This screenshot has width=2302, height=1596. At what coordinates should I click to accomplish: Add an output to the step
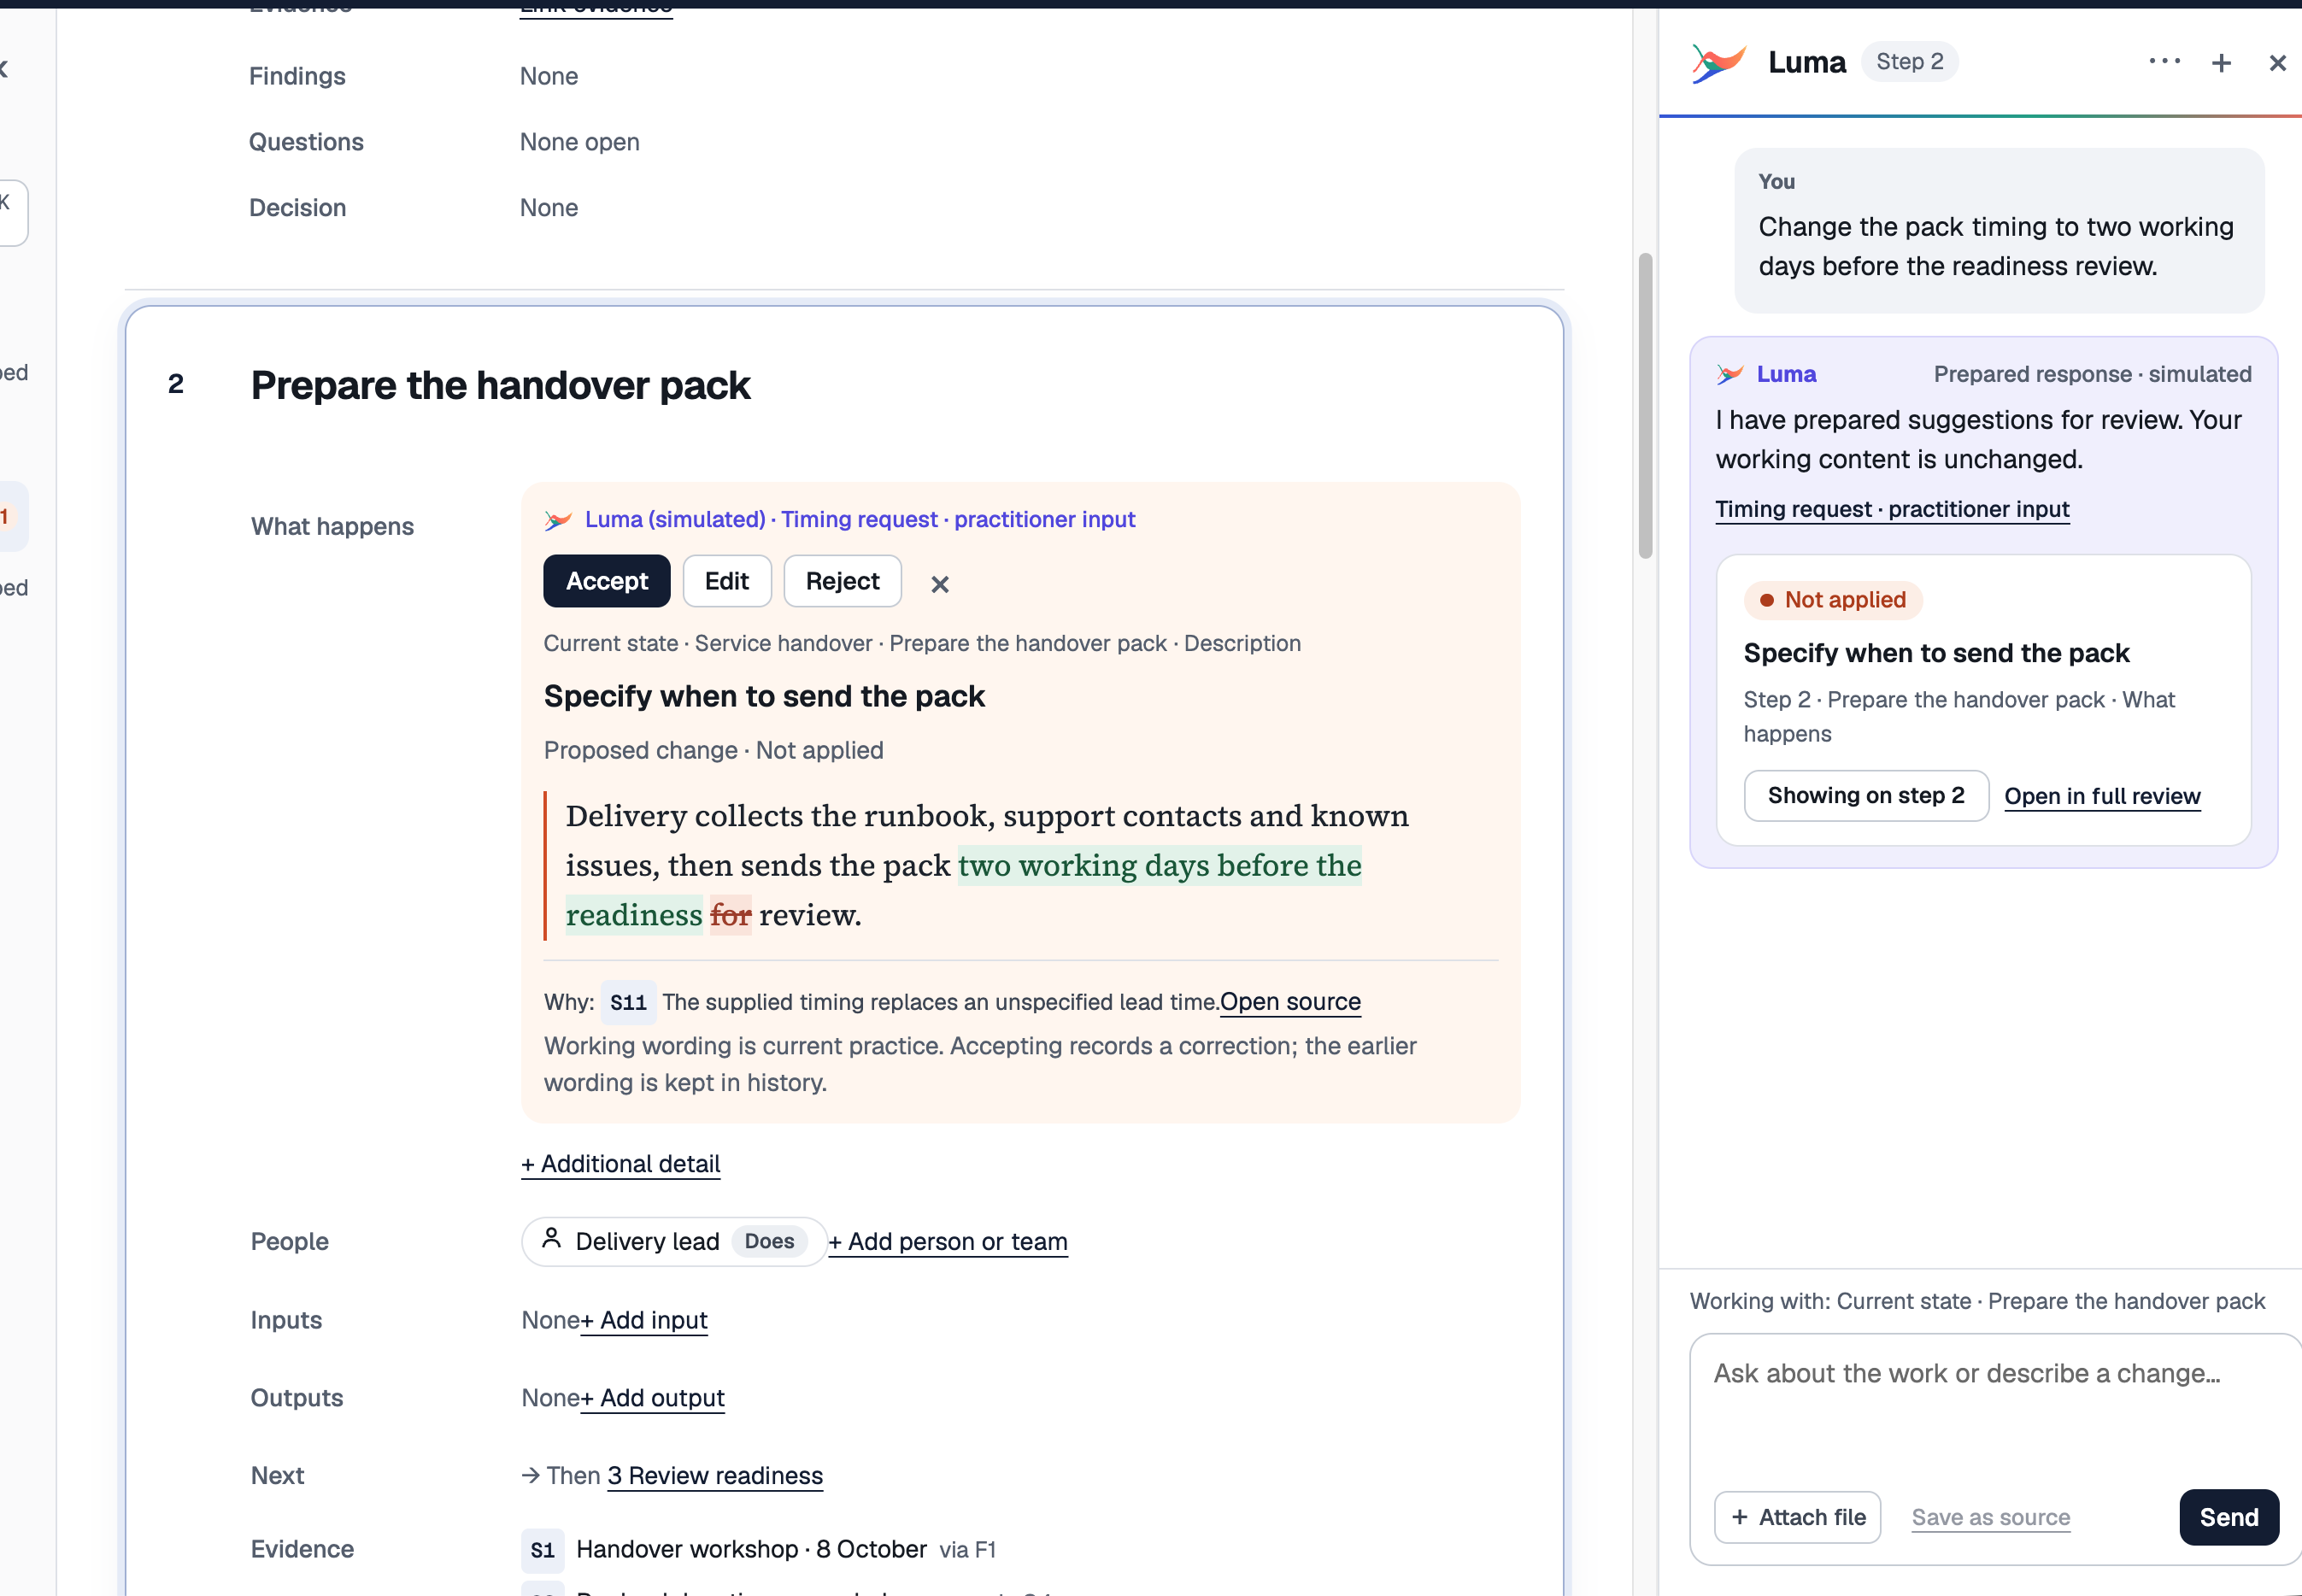(653, 1399)
